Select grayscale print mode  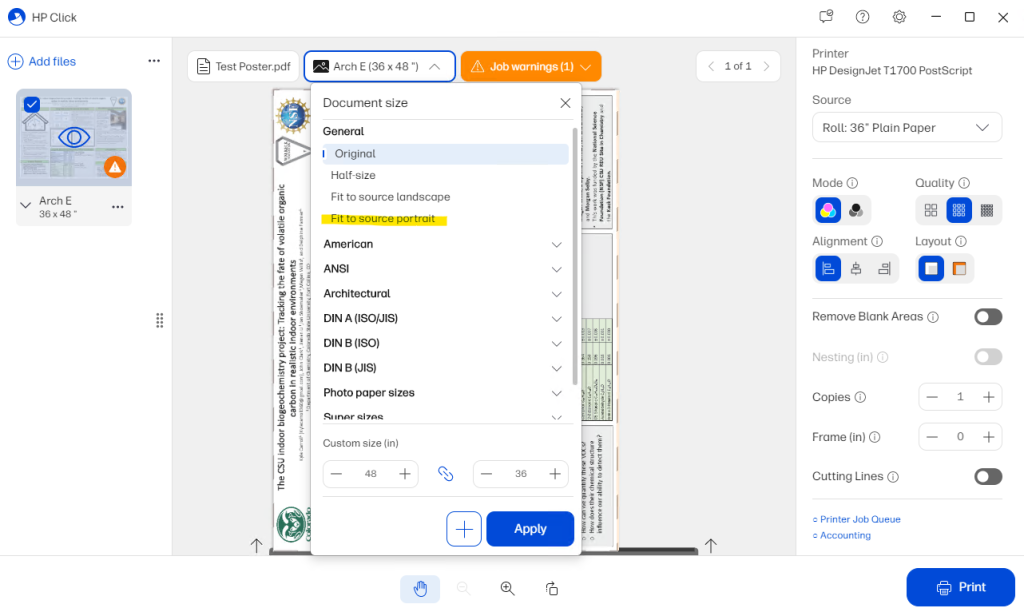click(856, 210)
